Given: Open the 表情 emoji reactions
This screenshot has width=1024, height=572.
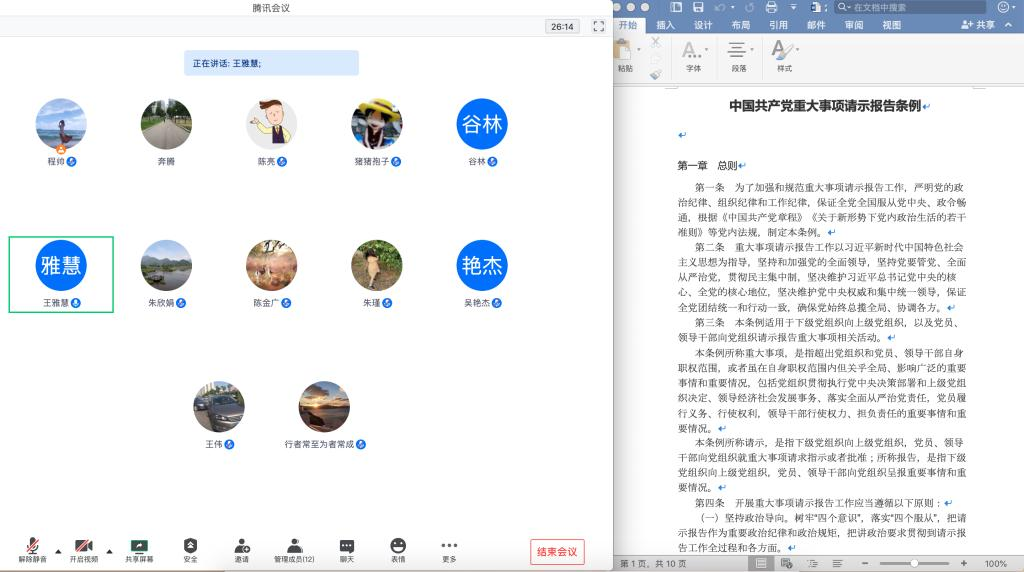Looking at the screenshot, I should click(x=398, y=546).
